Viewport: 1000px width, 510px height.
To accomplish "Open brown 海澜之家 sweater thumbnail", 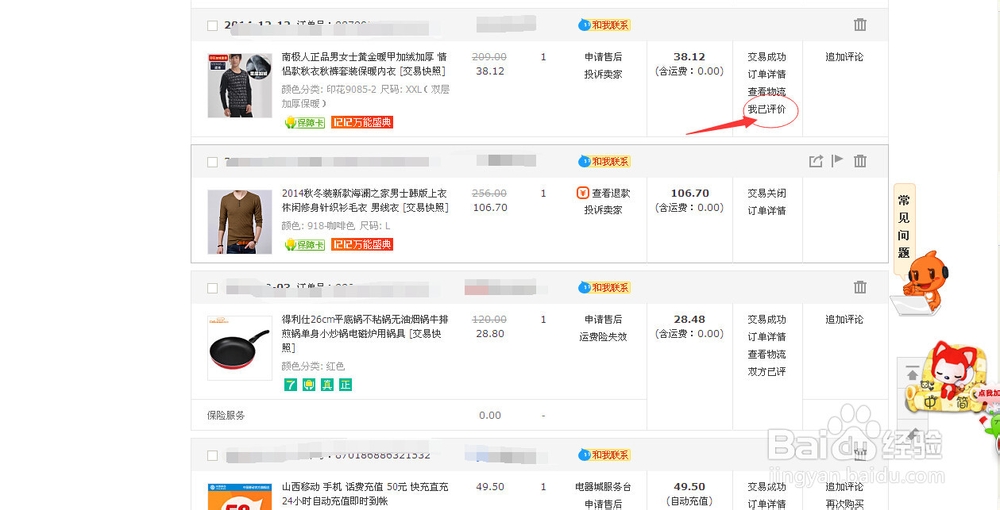I will pyautogui.click(x=240, y=221).
